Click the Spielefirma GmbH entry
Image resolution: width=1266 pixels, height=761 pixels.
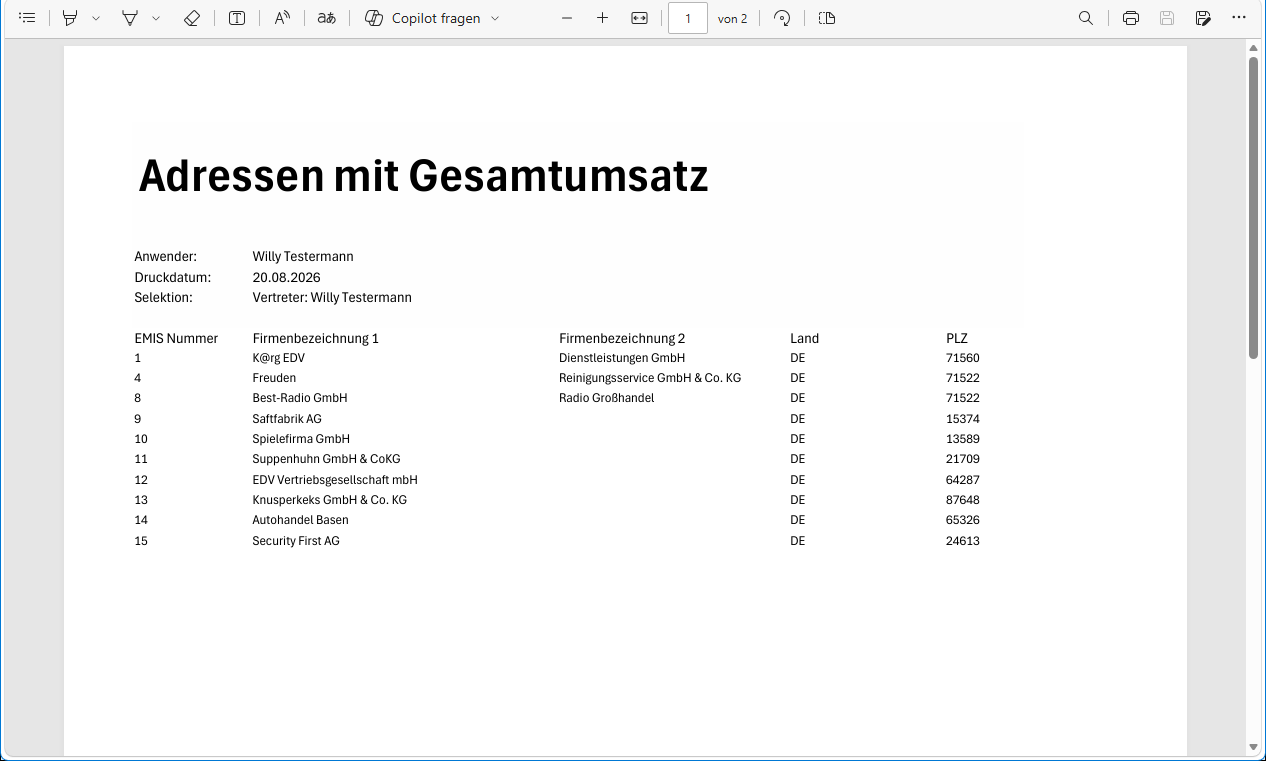(301, 439)
